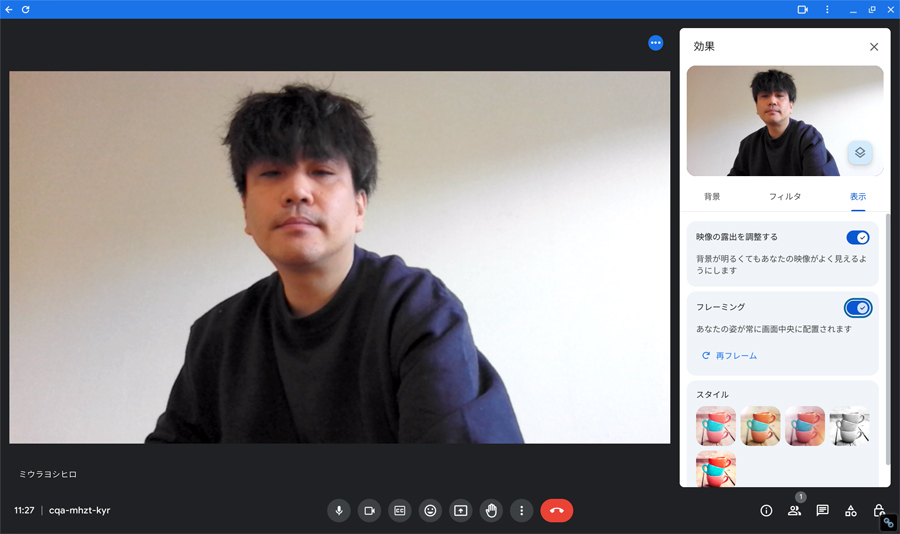Turn off the camera button
The image size is (900, 534).
click(369, 510)
